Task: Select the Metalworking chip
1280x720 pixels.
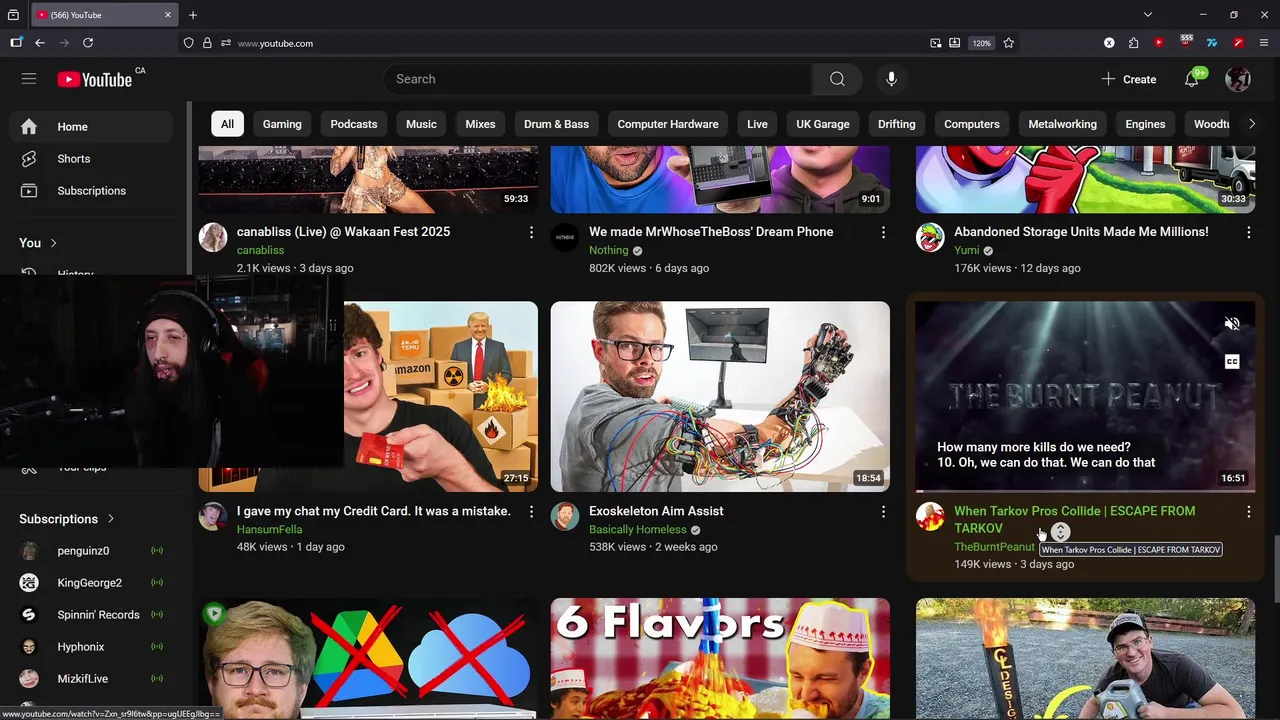Action: coord(1062,124)
